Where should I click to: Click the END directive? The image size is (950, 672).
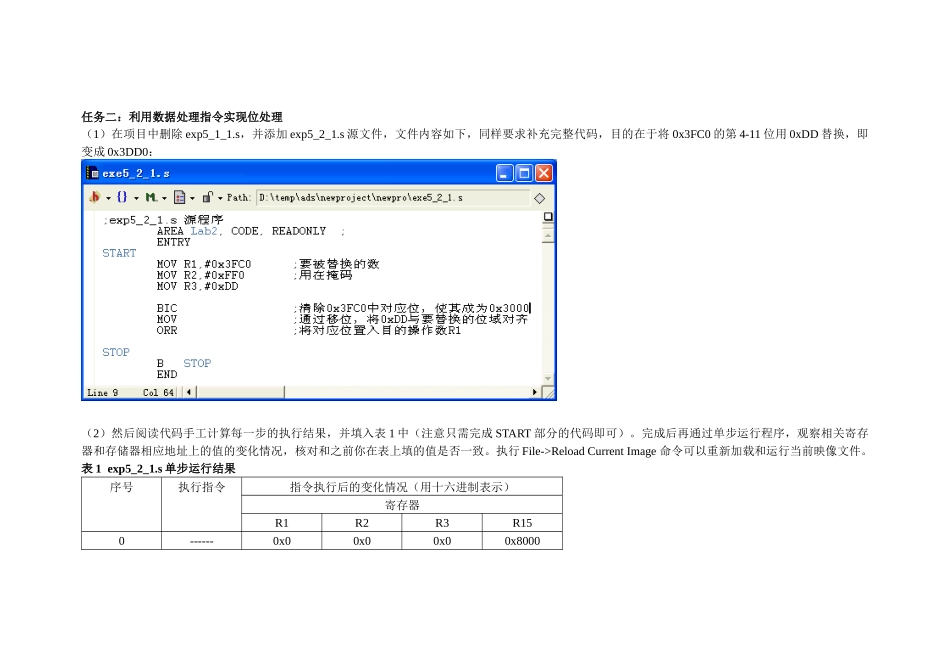click(x=167, y=374)
